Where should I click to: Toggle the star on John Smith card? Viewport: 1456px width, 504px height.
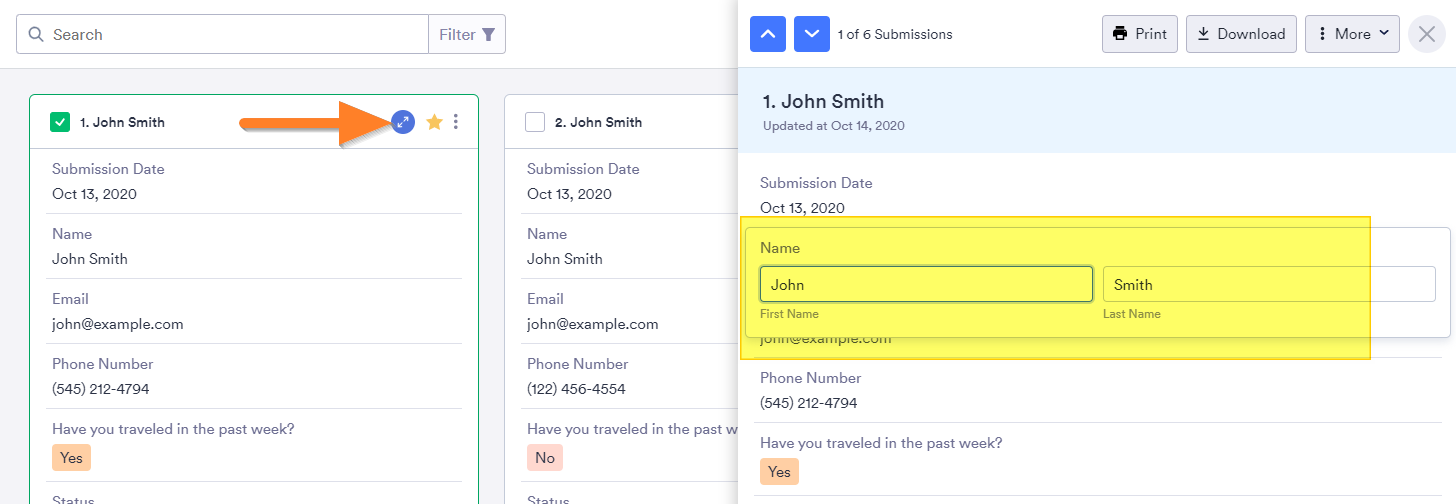434,122
